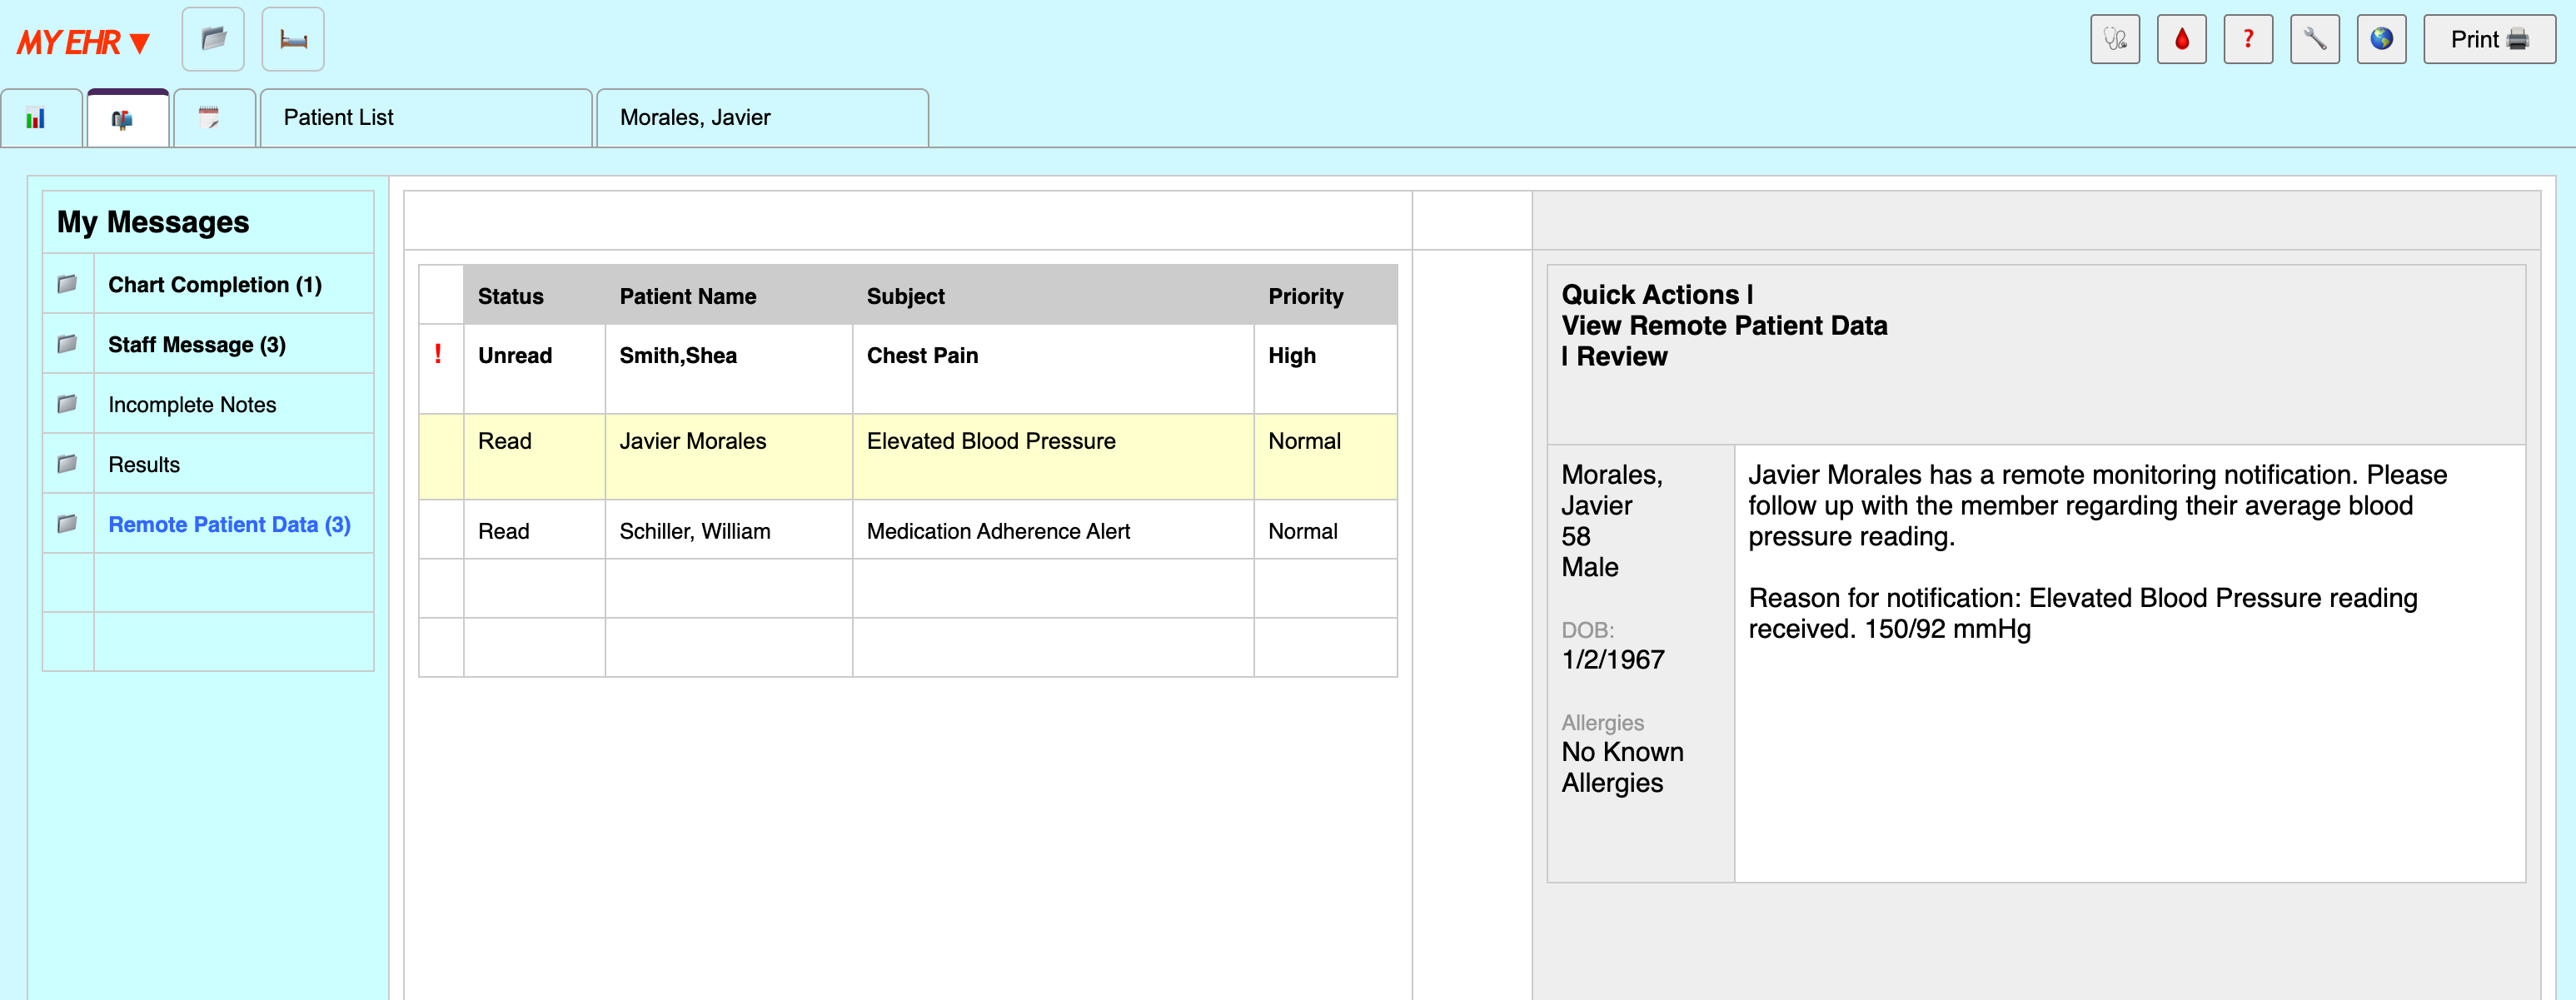This screenshot has width=2576, height=1000.
Task: Switch to the bar chart dashboard tab
Action: (37, 119)
